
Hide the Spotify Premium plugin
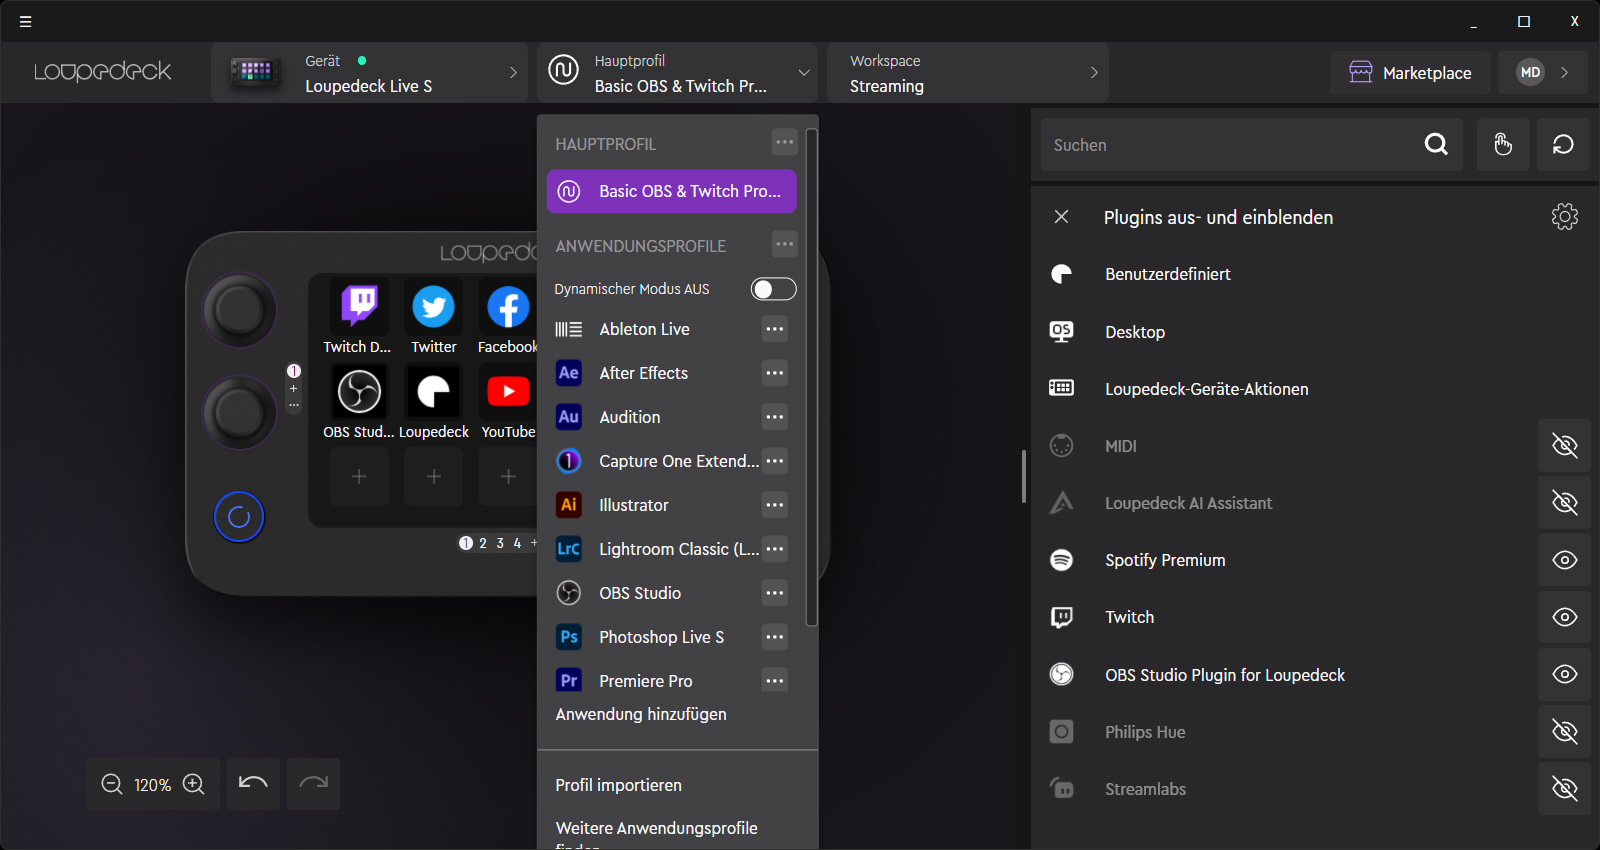pos(1564,560)
